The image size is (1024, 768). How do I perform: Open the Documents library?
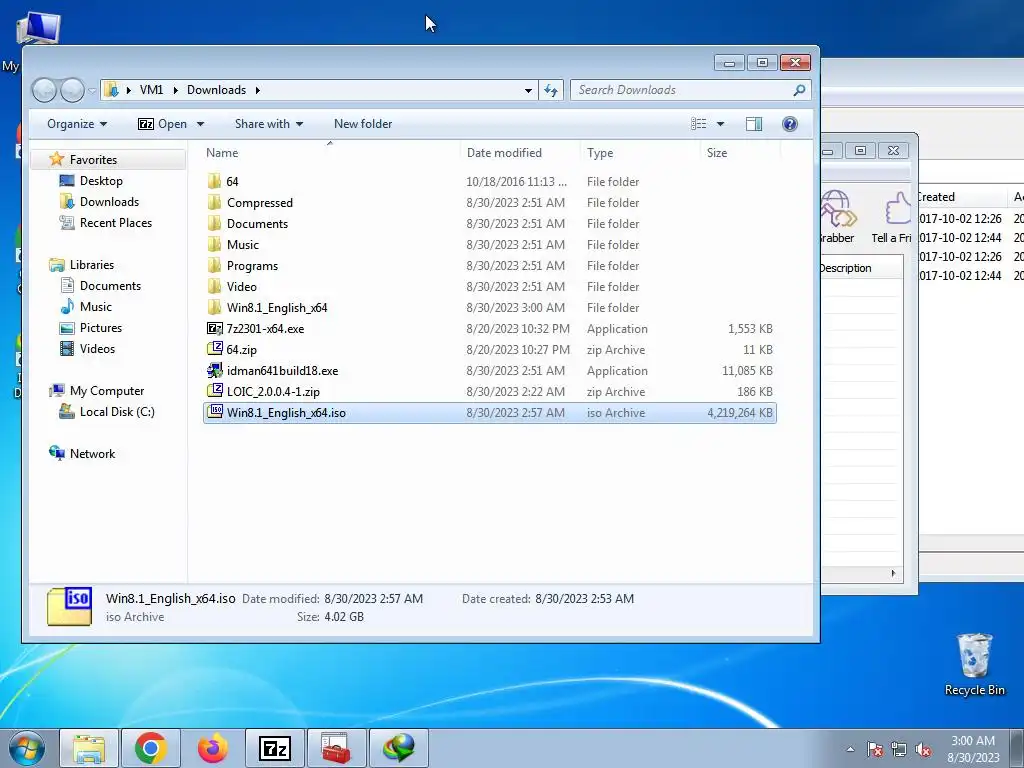110,286
